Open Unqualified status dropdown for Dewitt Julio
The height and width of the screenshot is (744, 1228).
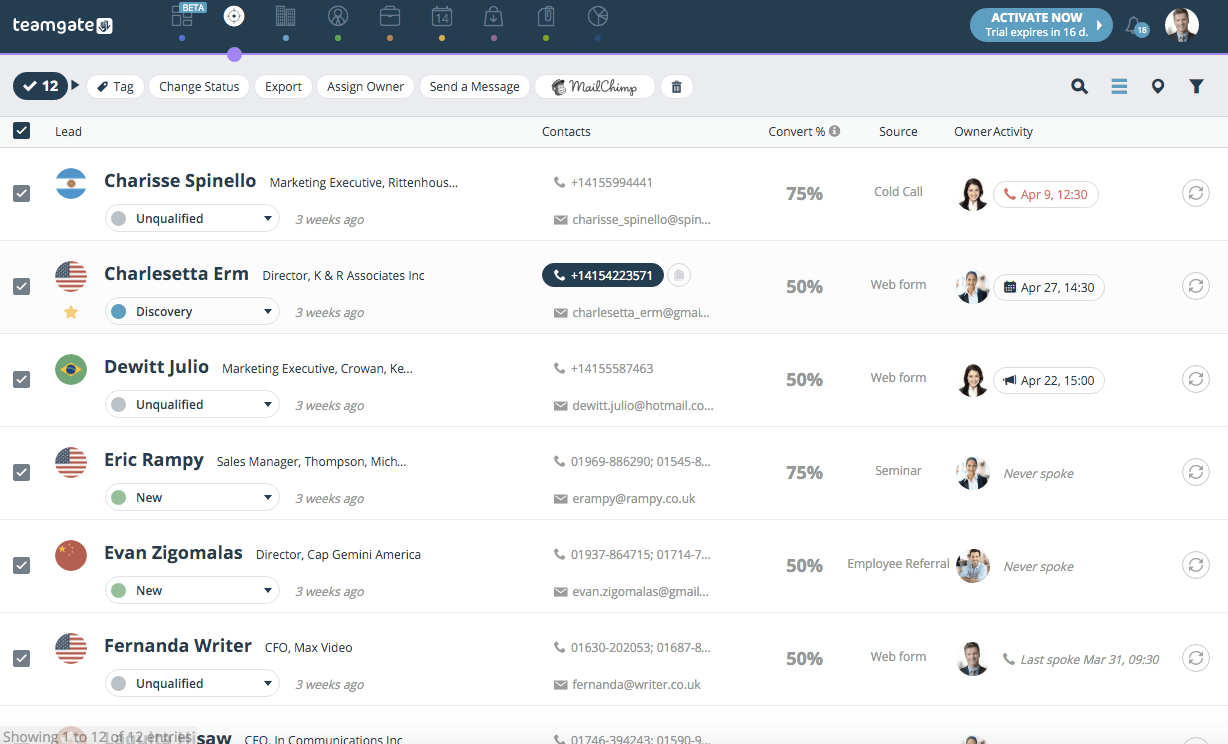point(192,405)
